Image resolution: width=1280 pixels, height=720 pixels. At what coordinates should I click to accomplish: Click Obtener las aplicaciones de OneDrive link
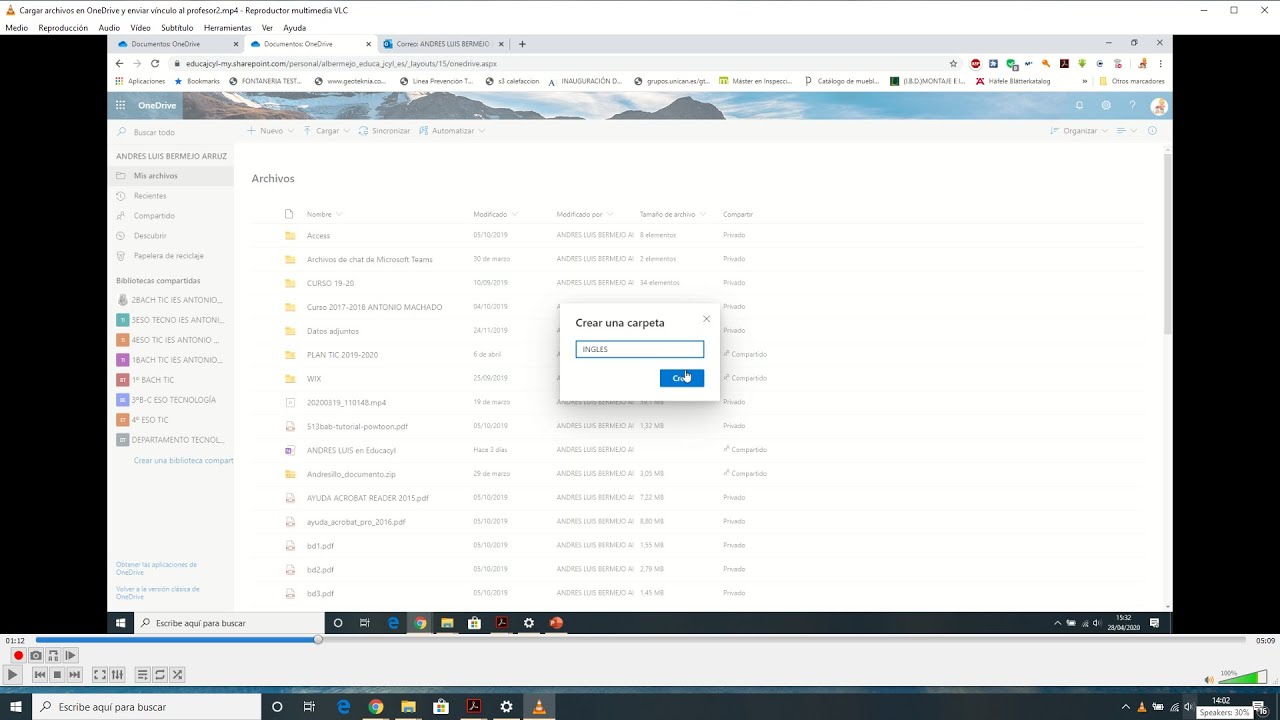tap(156, 568)
